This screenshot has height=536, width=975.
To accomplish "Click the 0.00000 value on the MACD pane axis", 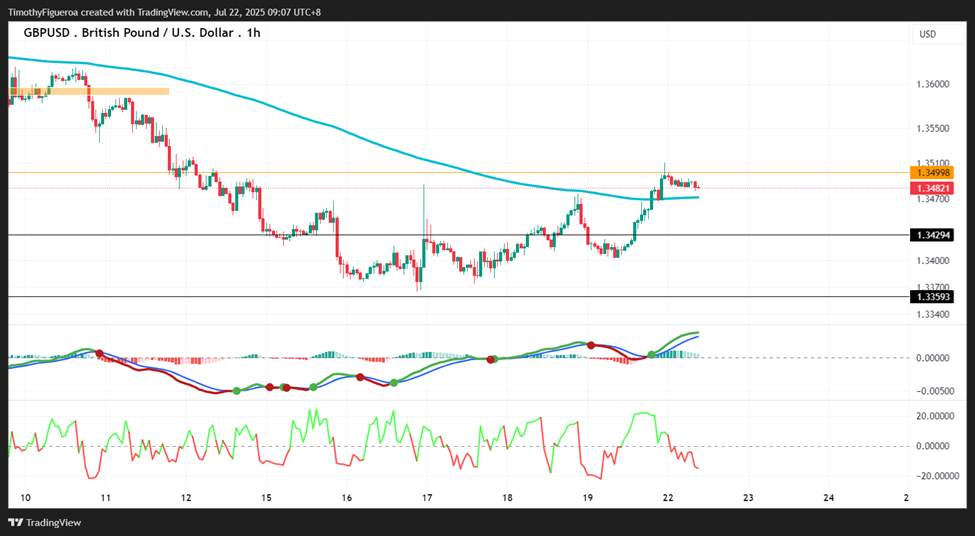I will coord(933,358).
